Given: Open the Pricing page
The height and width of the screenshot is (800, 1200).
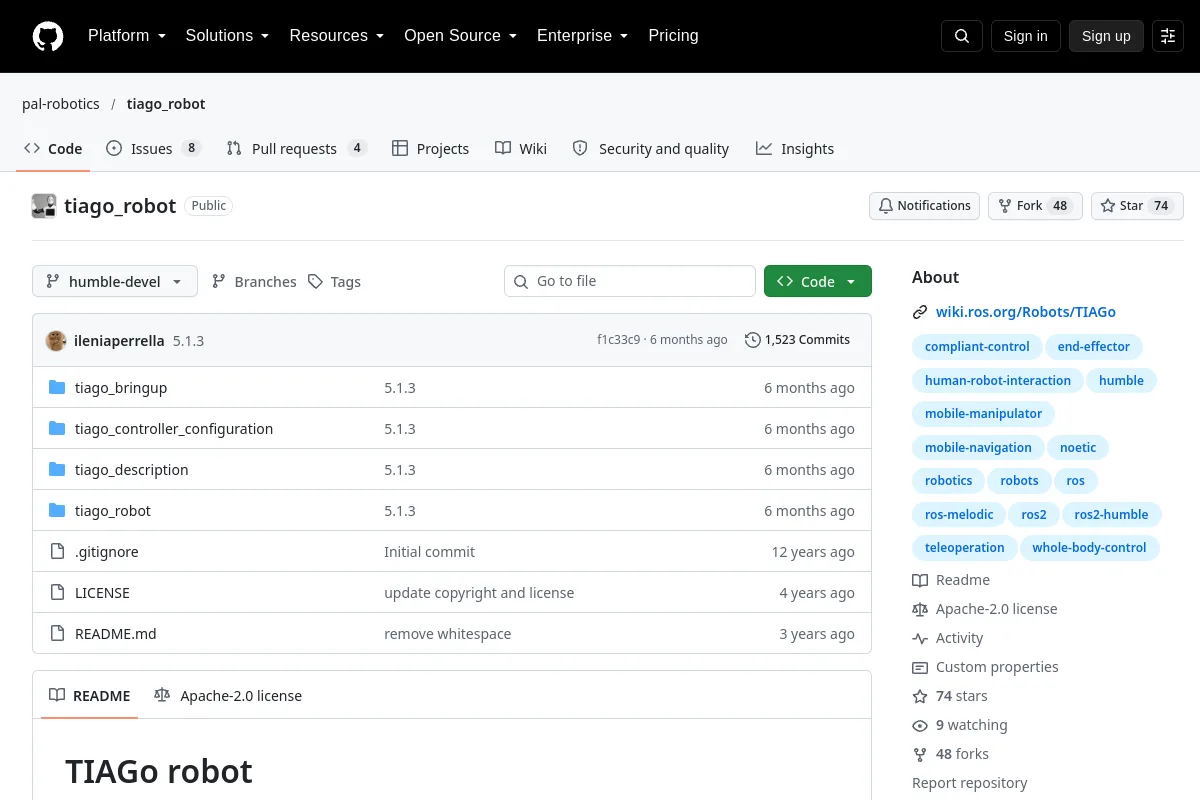Looking at the screenshot, I should pyautogui.click(x=673, y=36).
